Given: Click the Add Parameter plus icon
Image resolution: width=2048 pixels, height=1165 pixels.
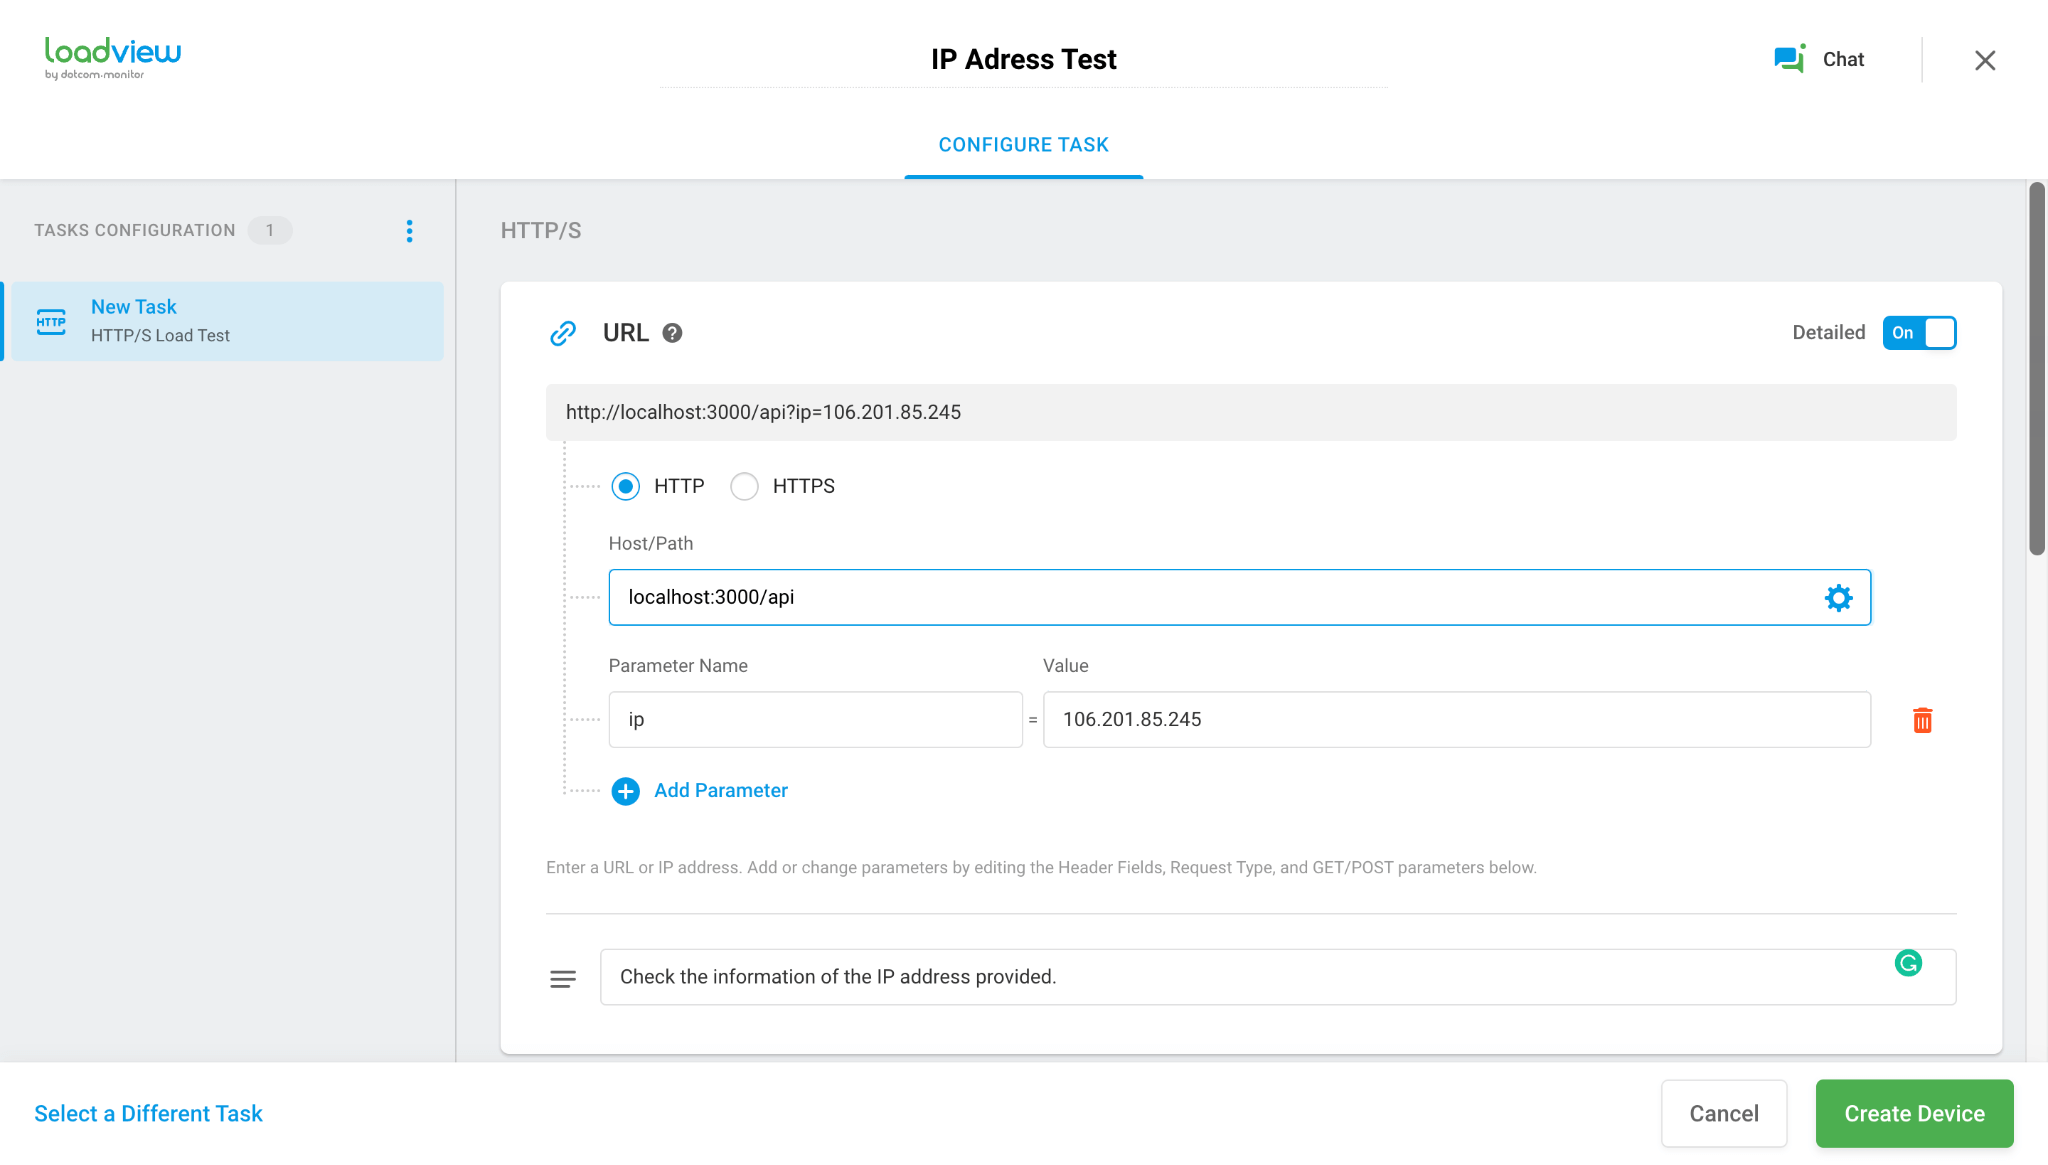Looking at the screenshot, I should tap(626, 789).
